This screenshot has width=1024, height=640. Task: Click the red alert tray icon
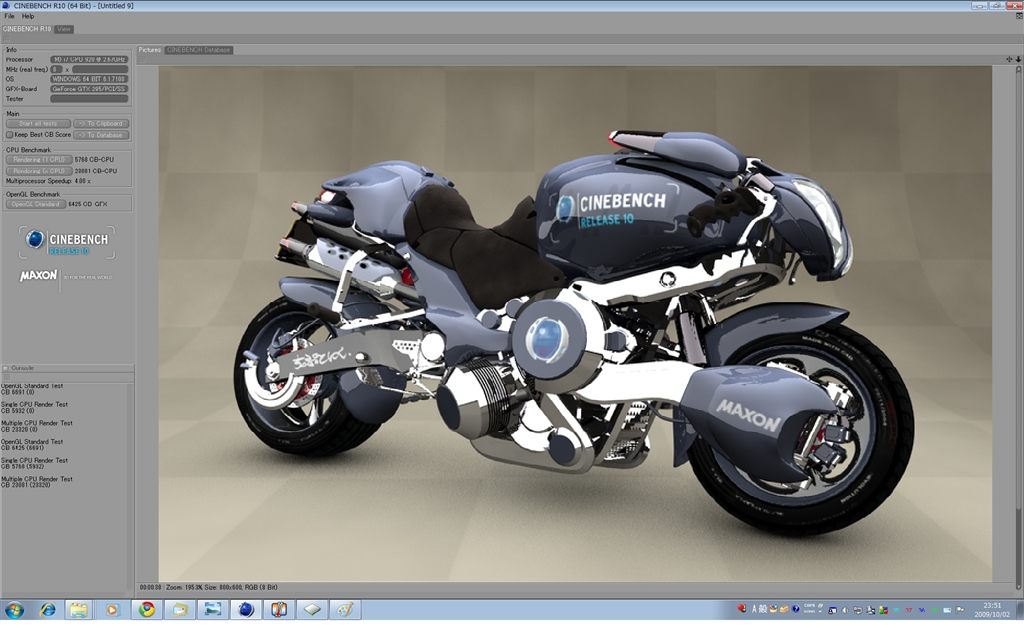click(742, 609)
